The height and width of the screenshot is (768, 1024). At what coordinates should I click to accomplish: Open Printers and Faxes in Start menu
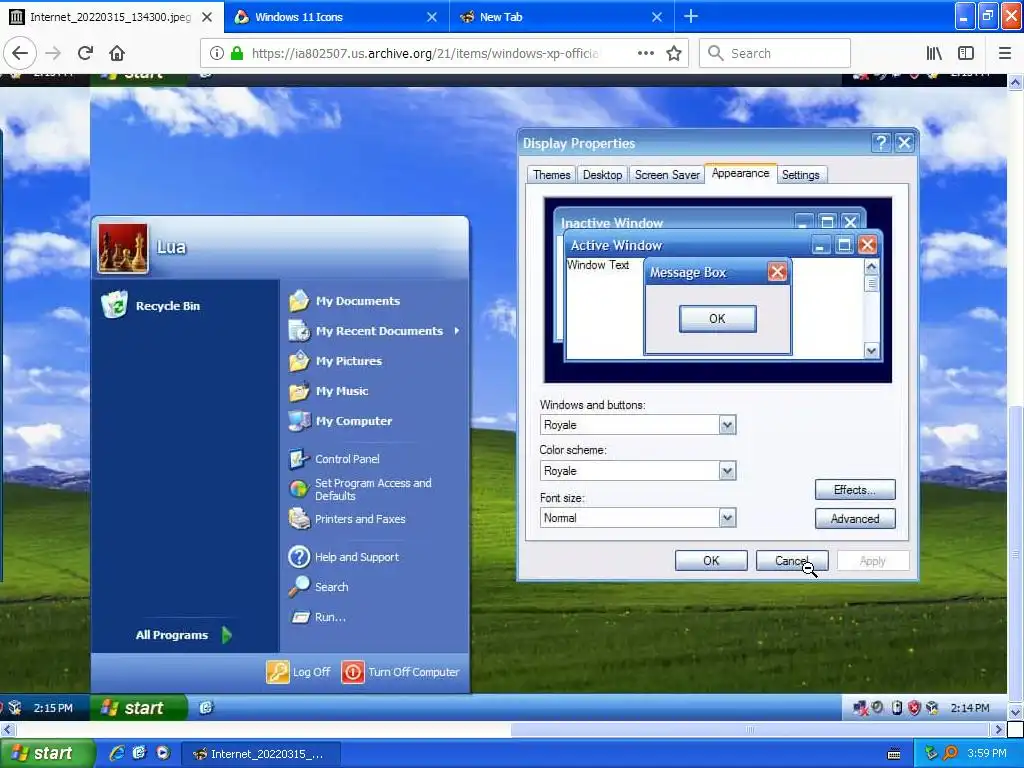tap(347, 519)
